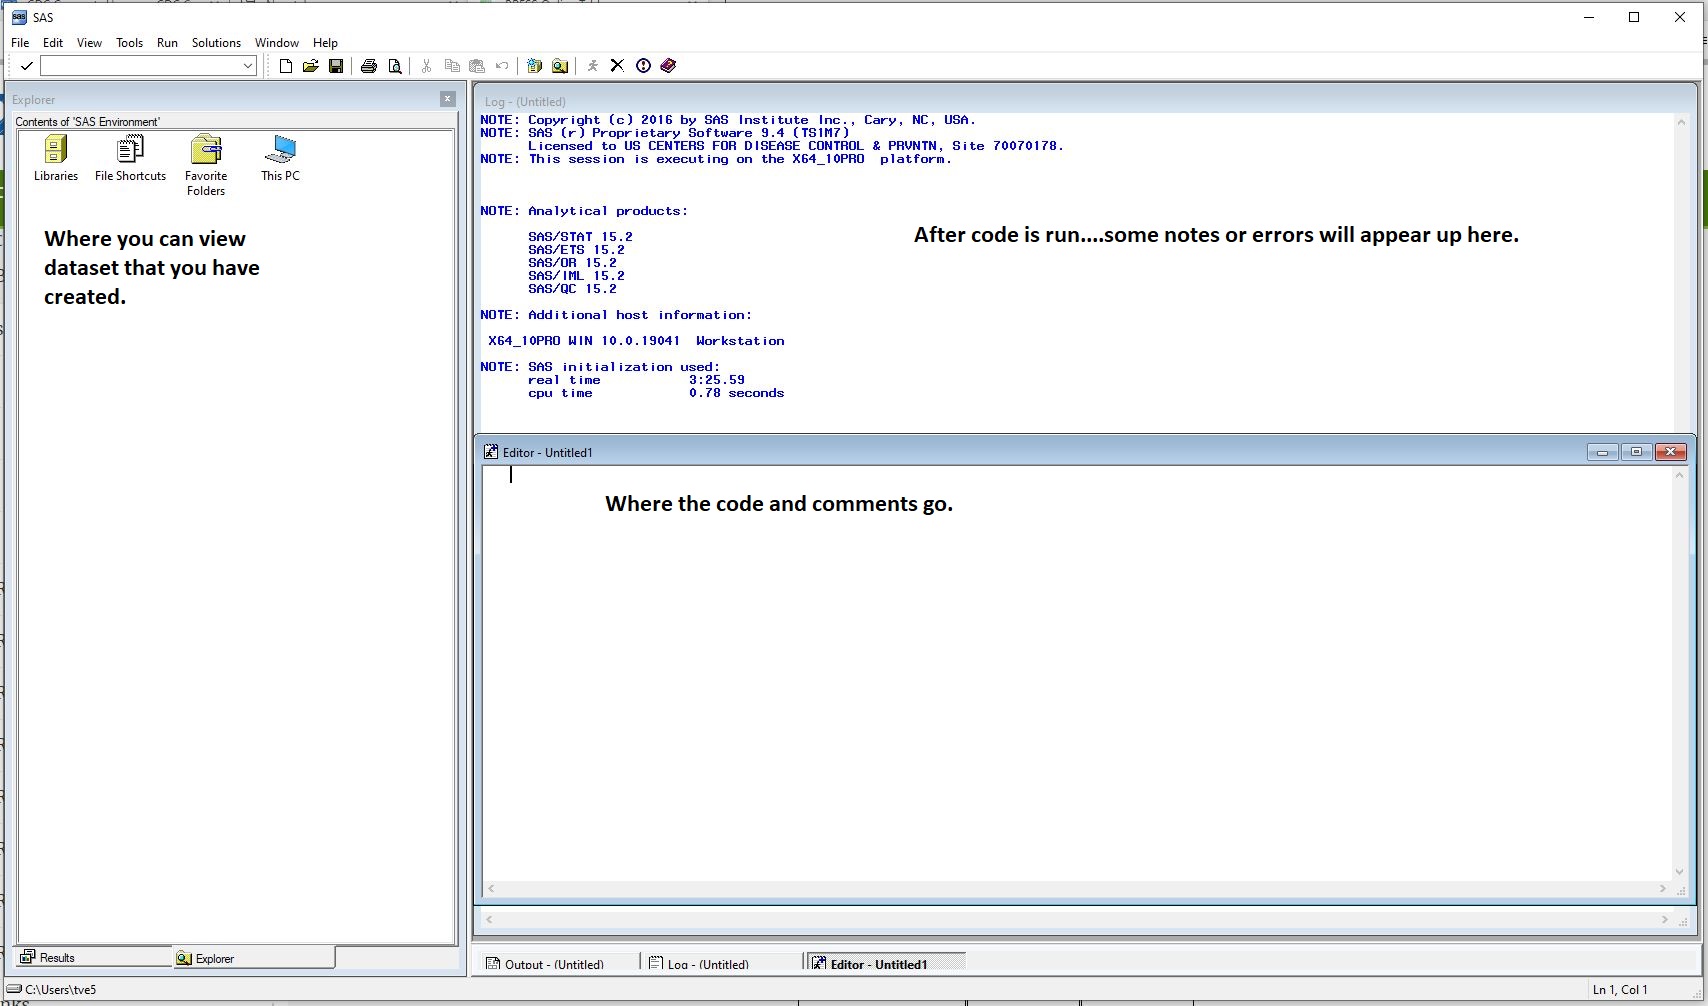
Task: Open the Solutions menu
Action: coord(216,43)
